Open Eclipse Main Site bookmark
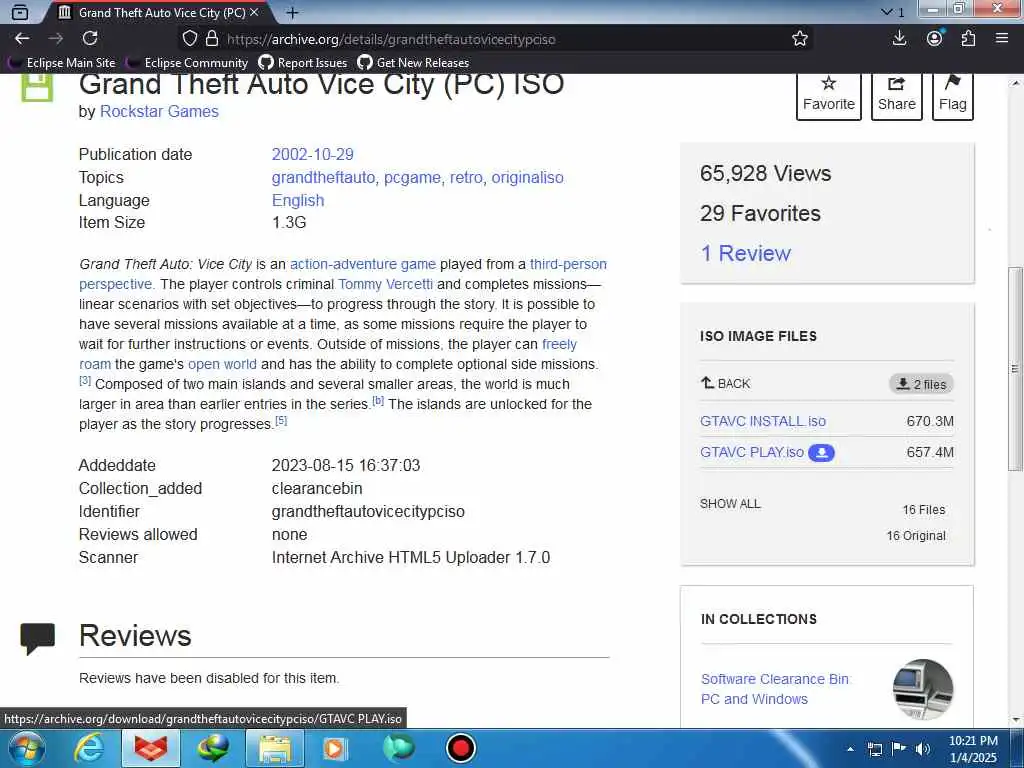The width and height of the screenshot is (1024, 768). (61, 63)
